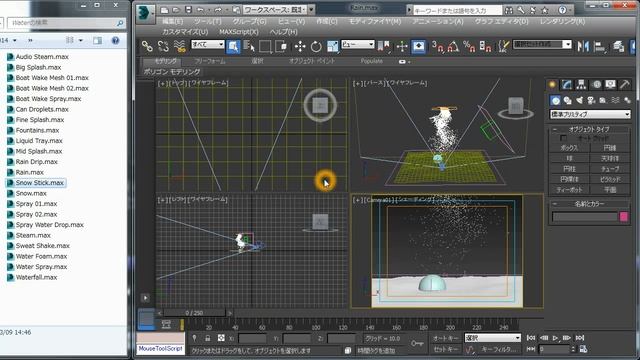Select the Cameras category icon
The width and height of the screenshot is (640, 360).
[591, 100]
